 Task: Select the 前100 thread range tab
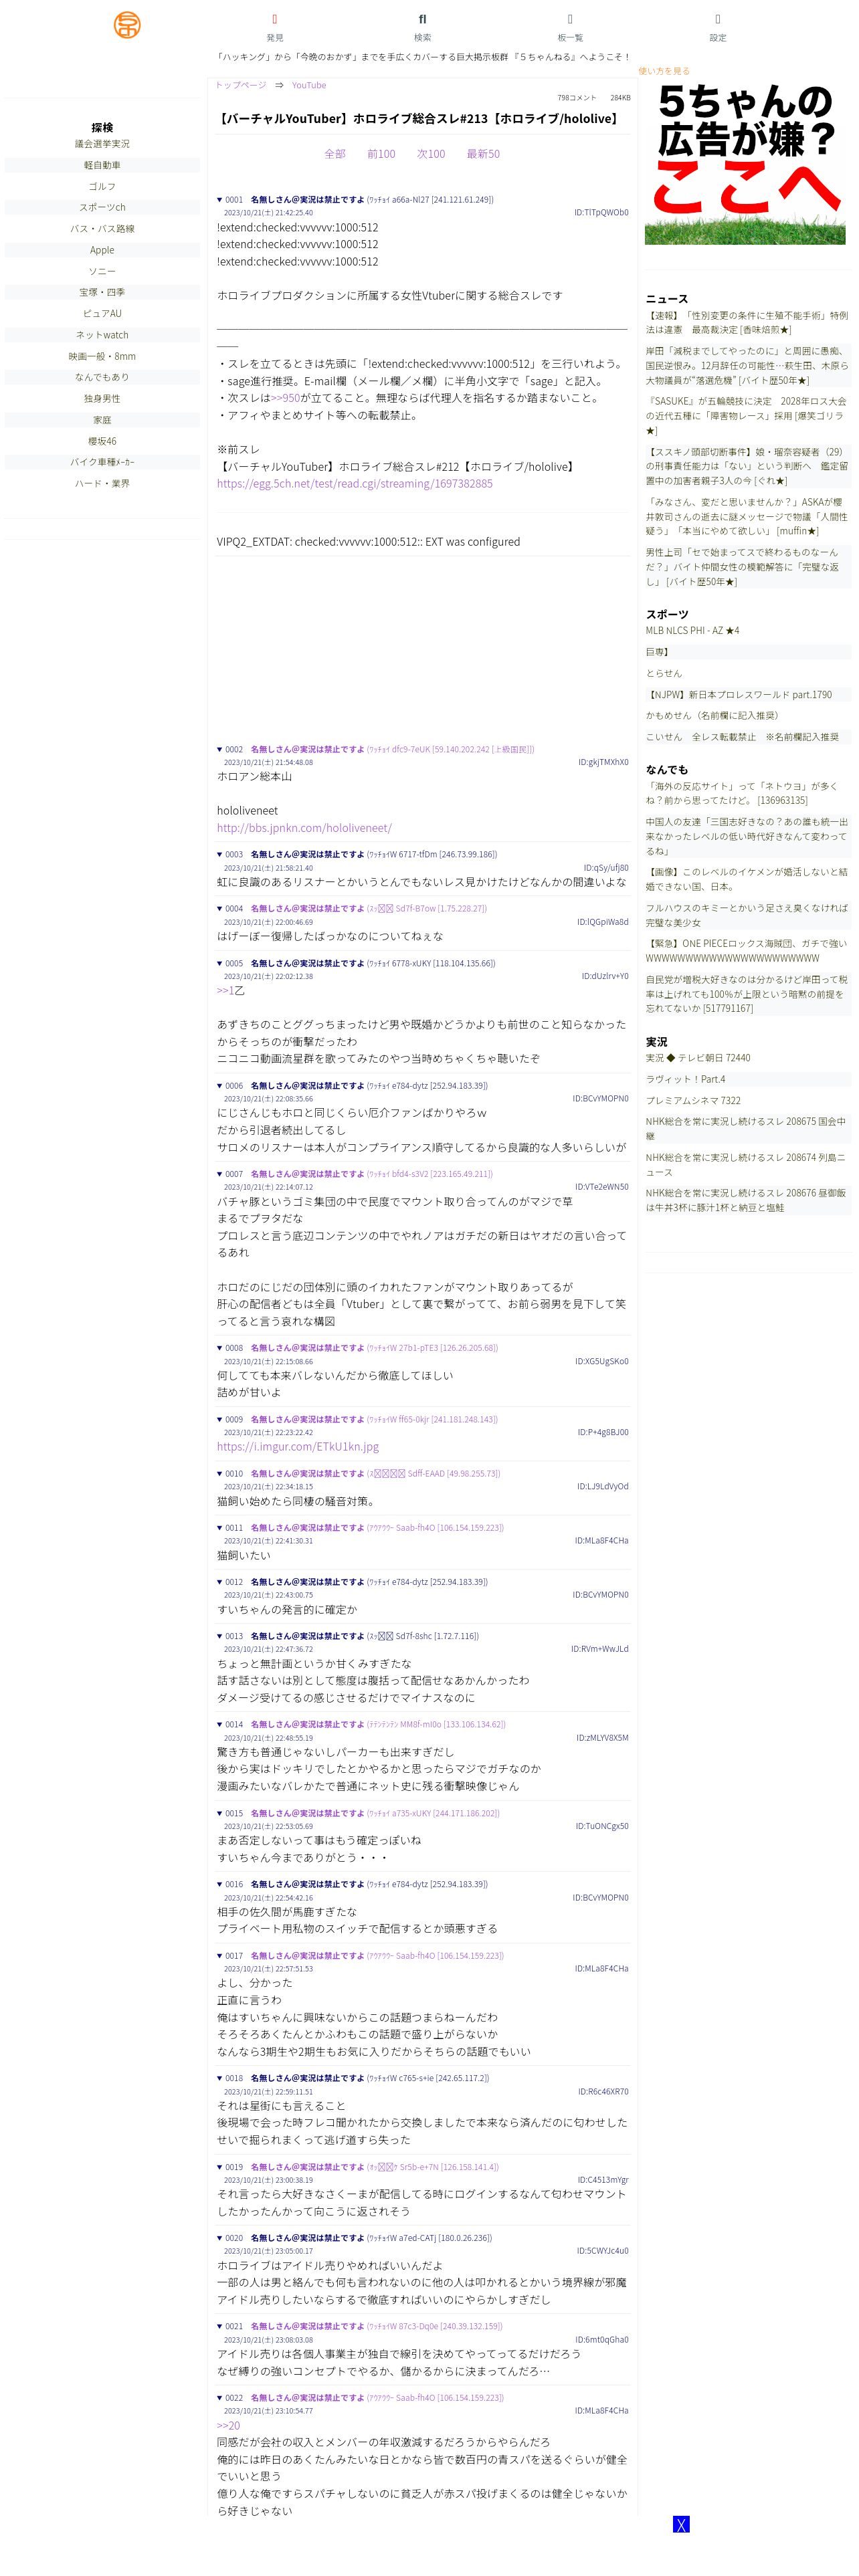click(381, 154)
